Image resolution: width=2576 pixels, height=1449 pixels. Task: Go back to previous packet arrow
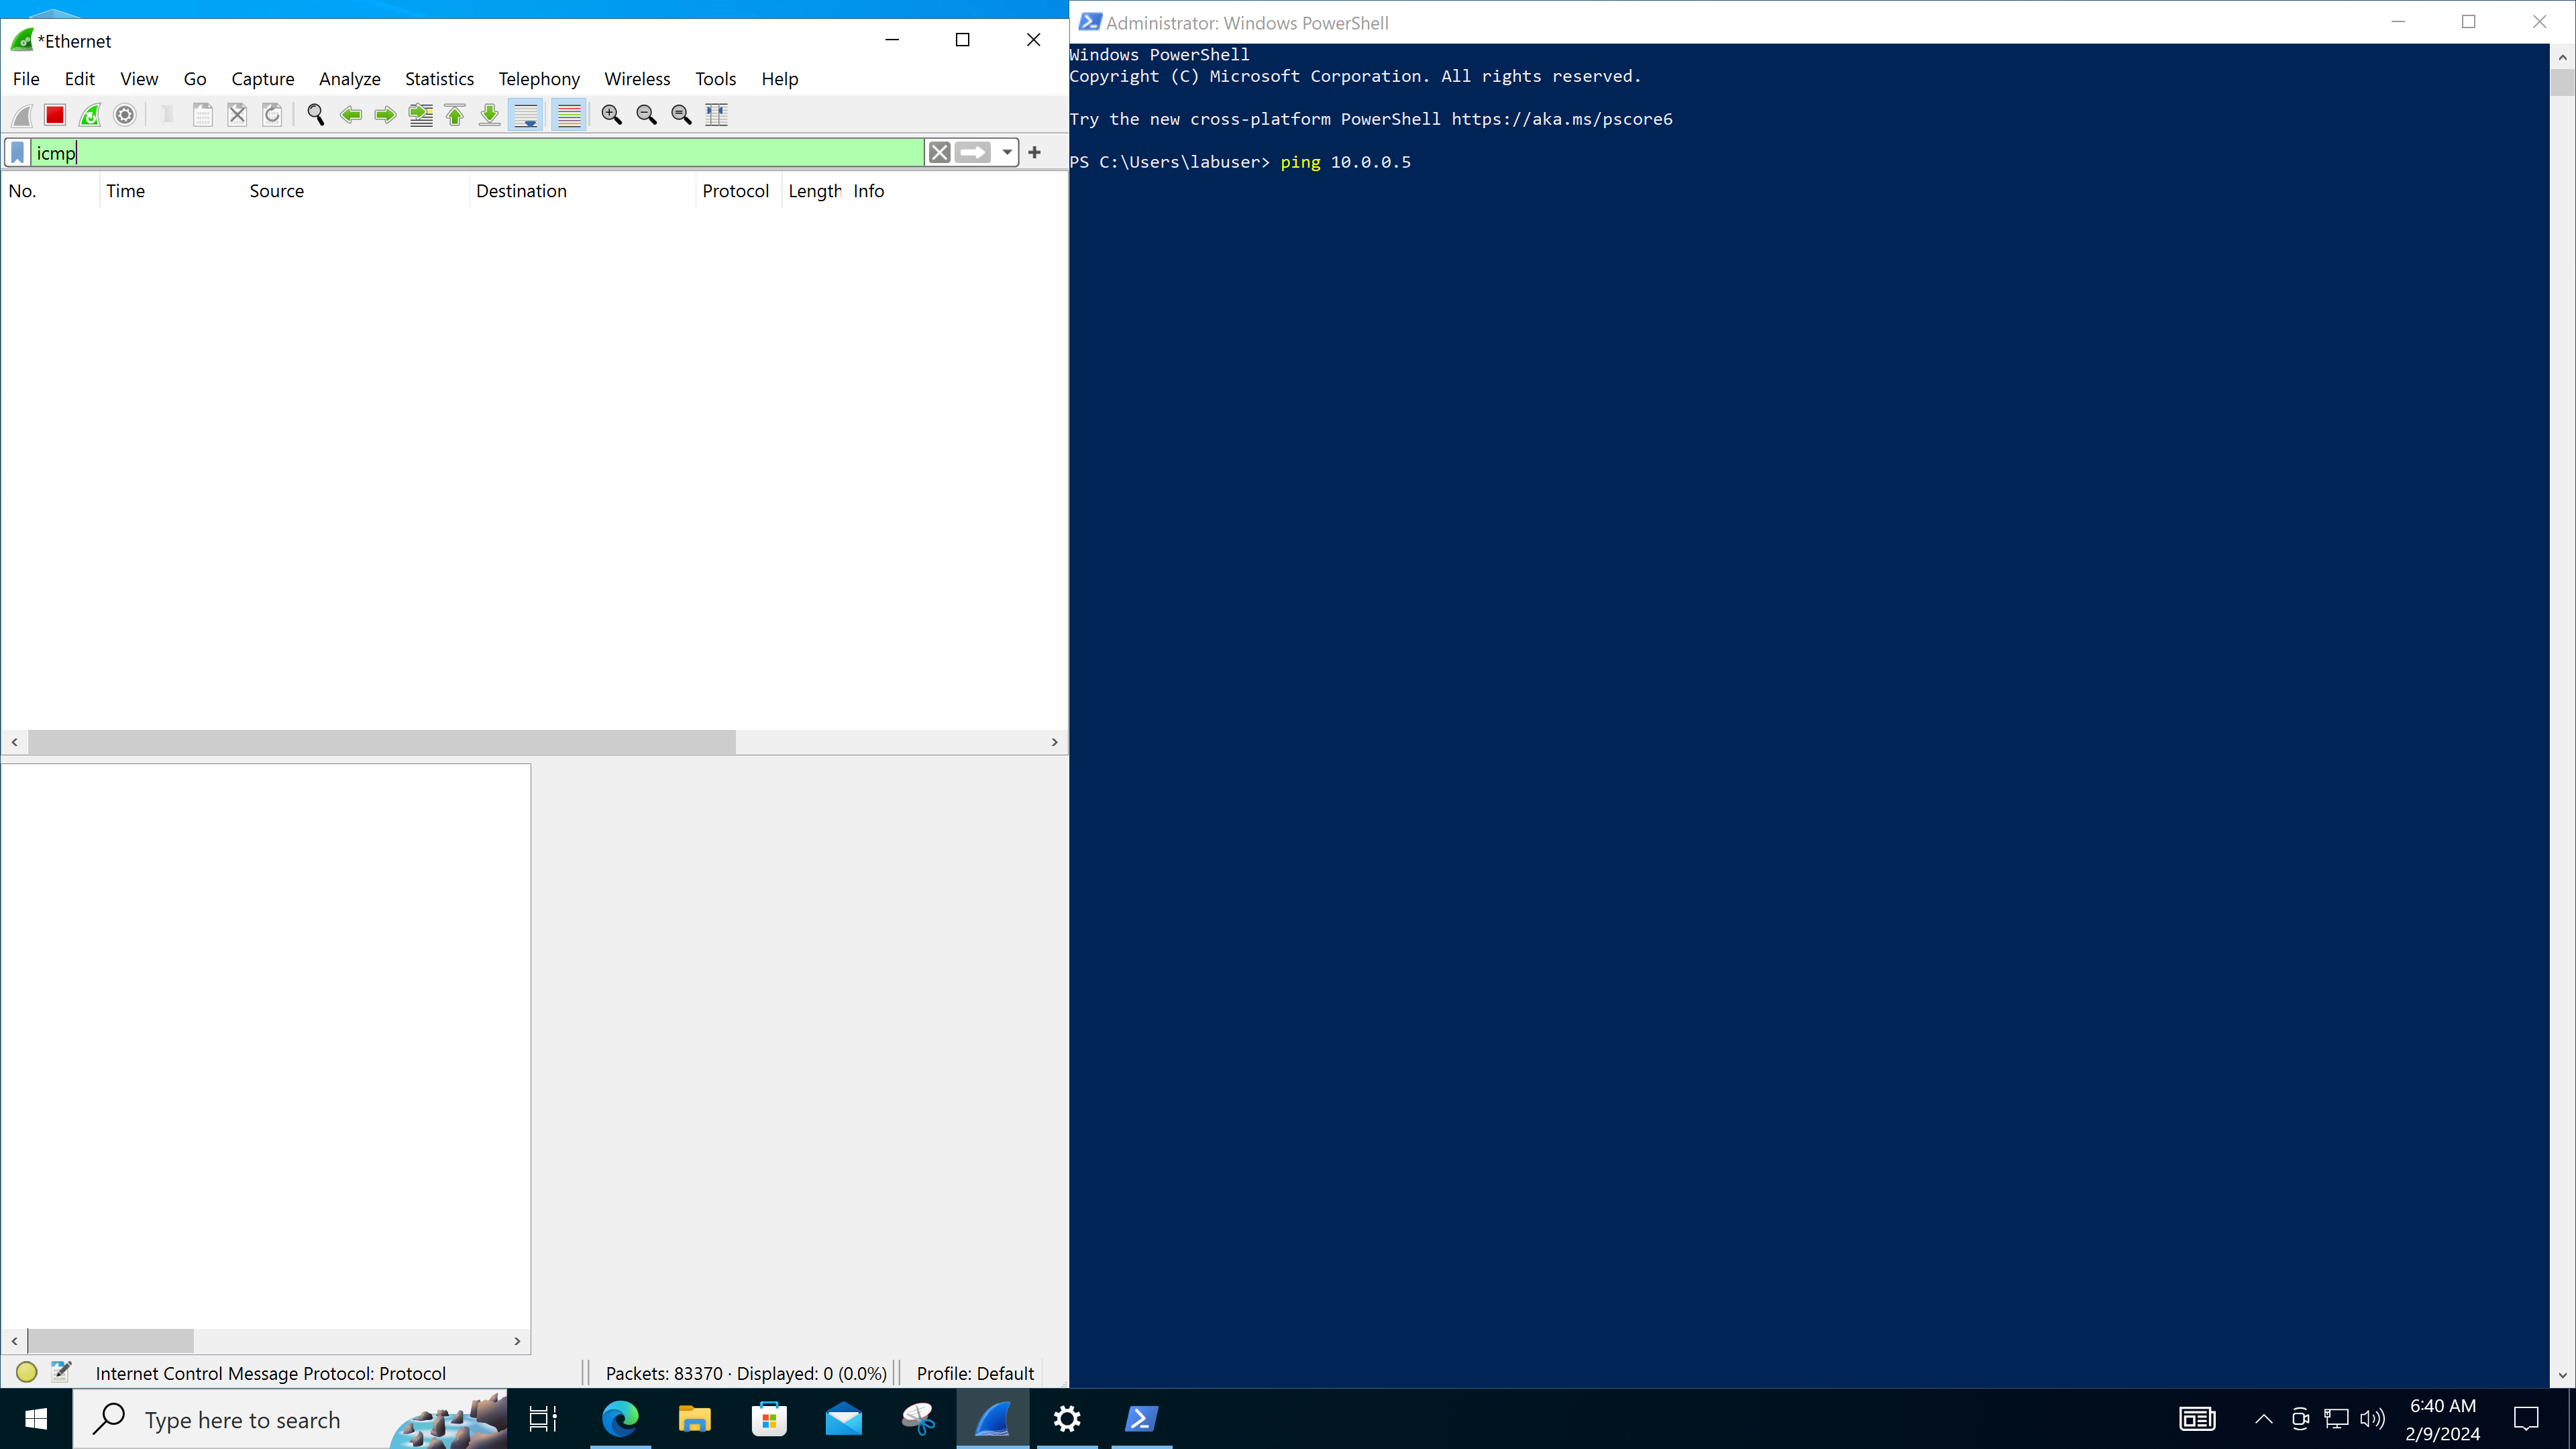351,115
